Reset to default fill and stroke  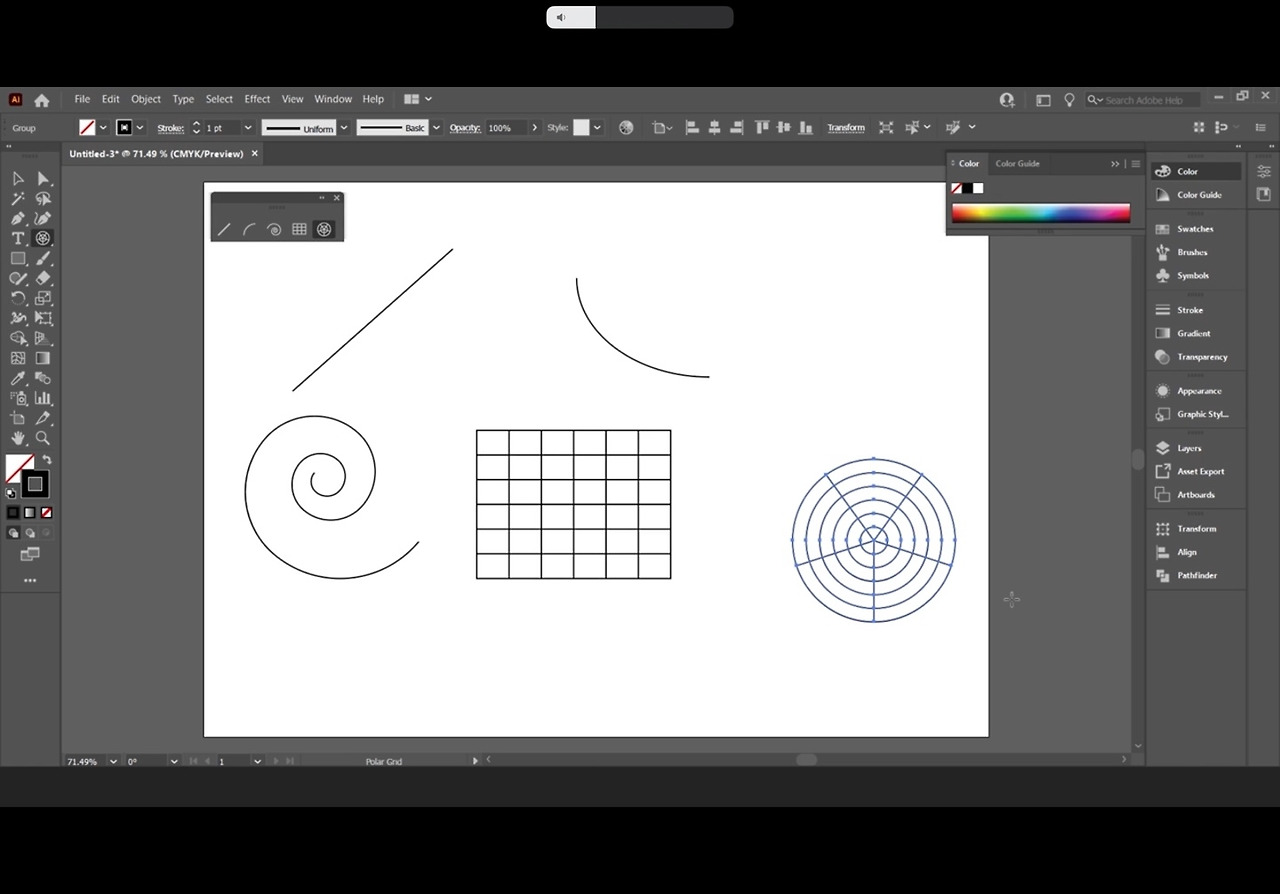coord(11,493)
